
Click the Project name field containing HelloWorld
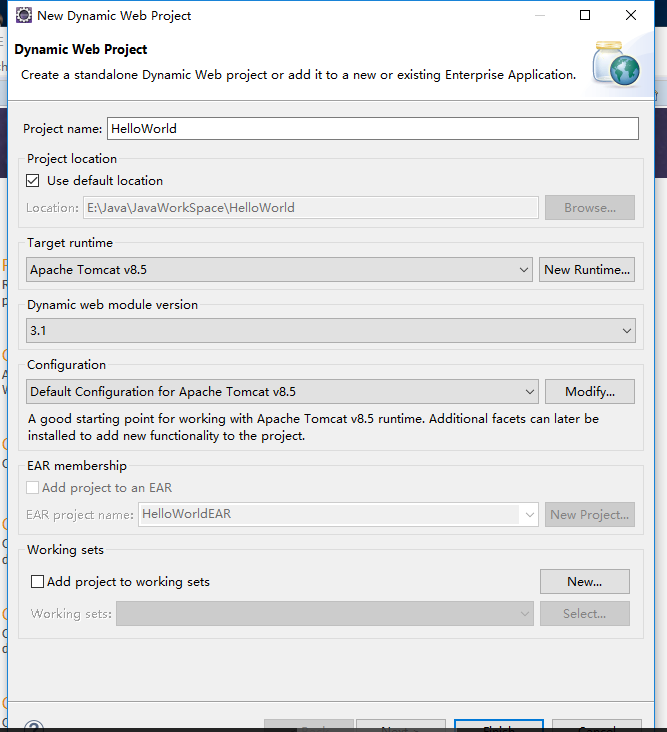372,128
